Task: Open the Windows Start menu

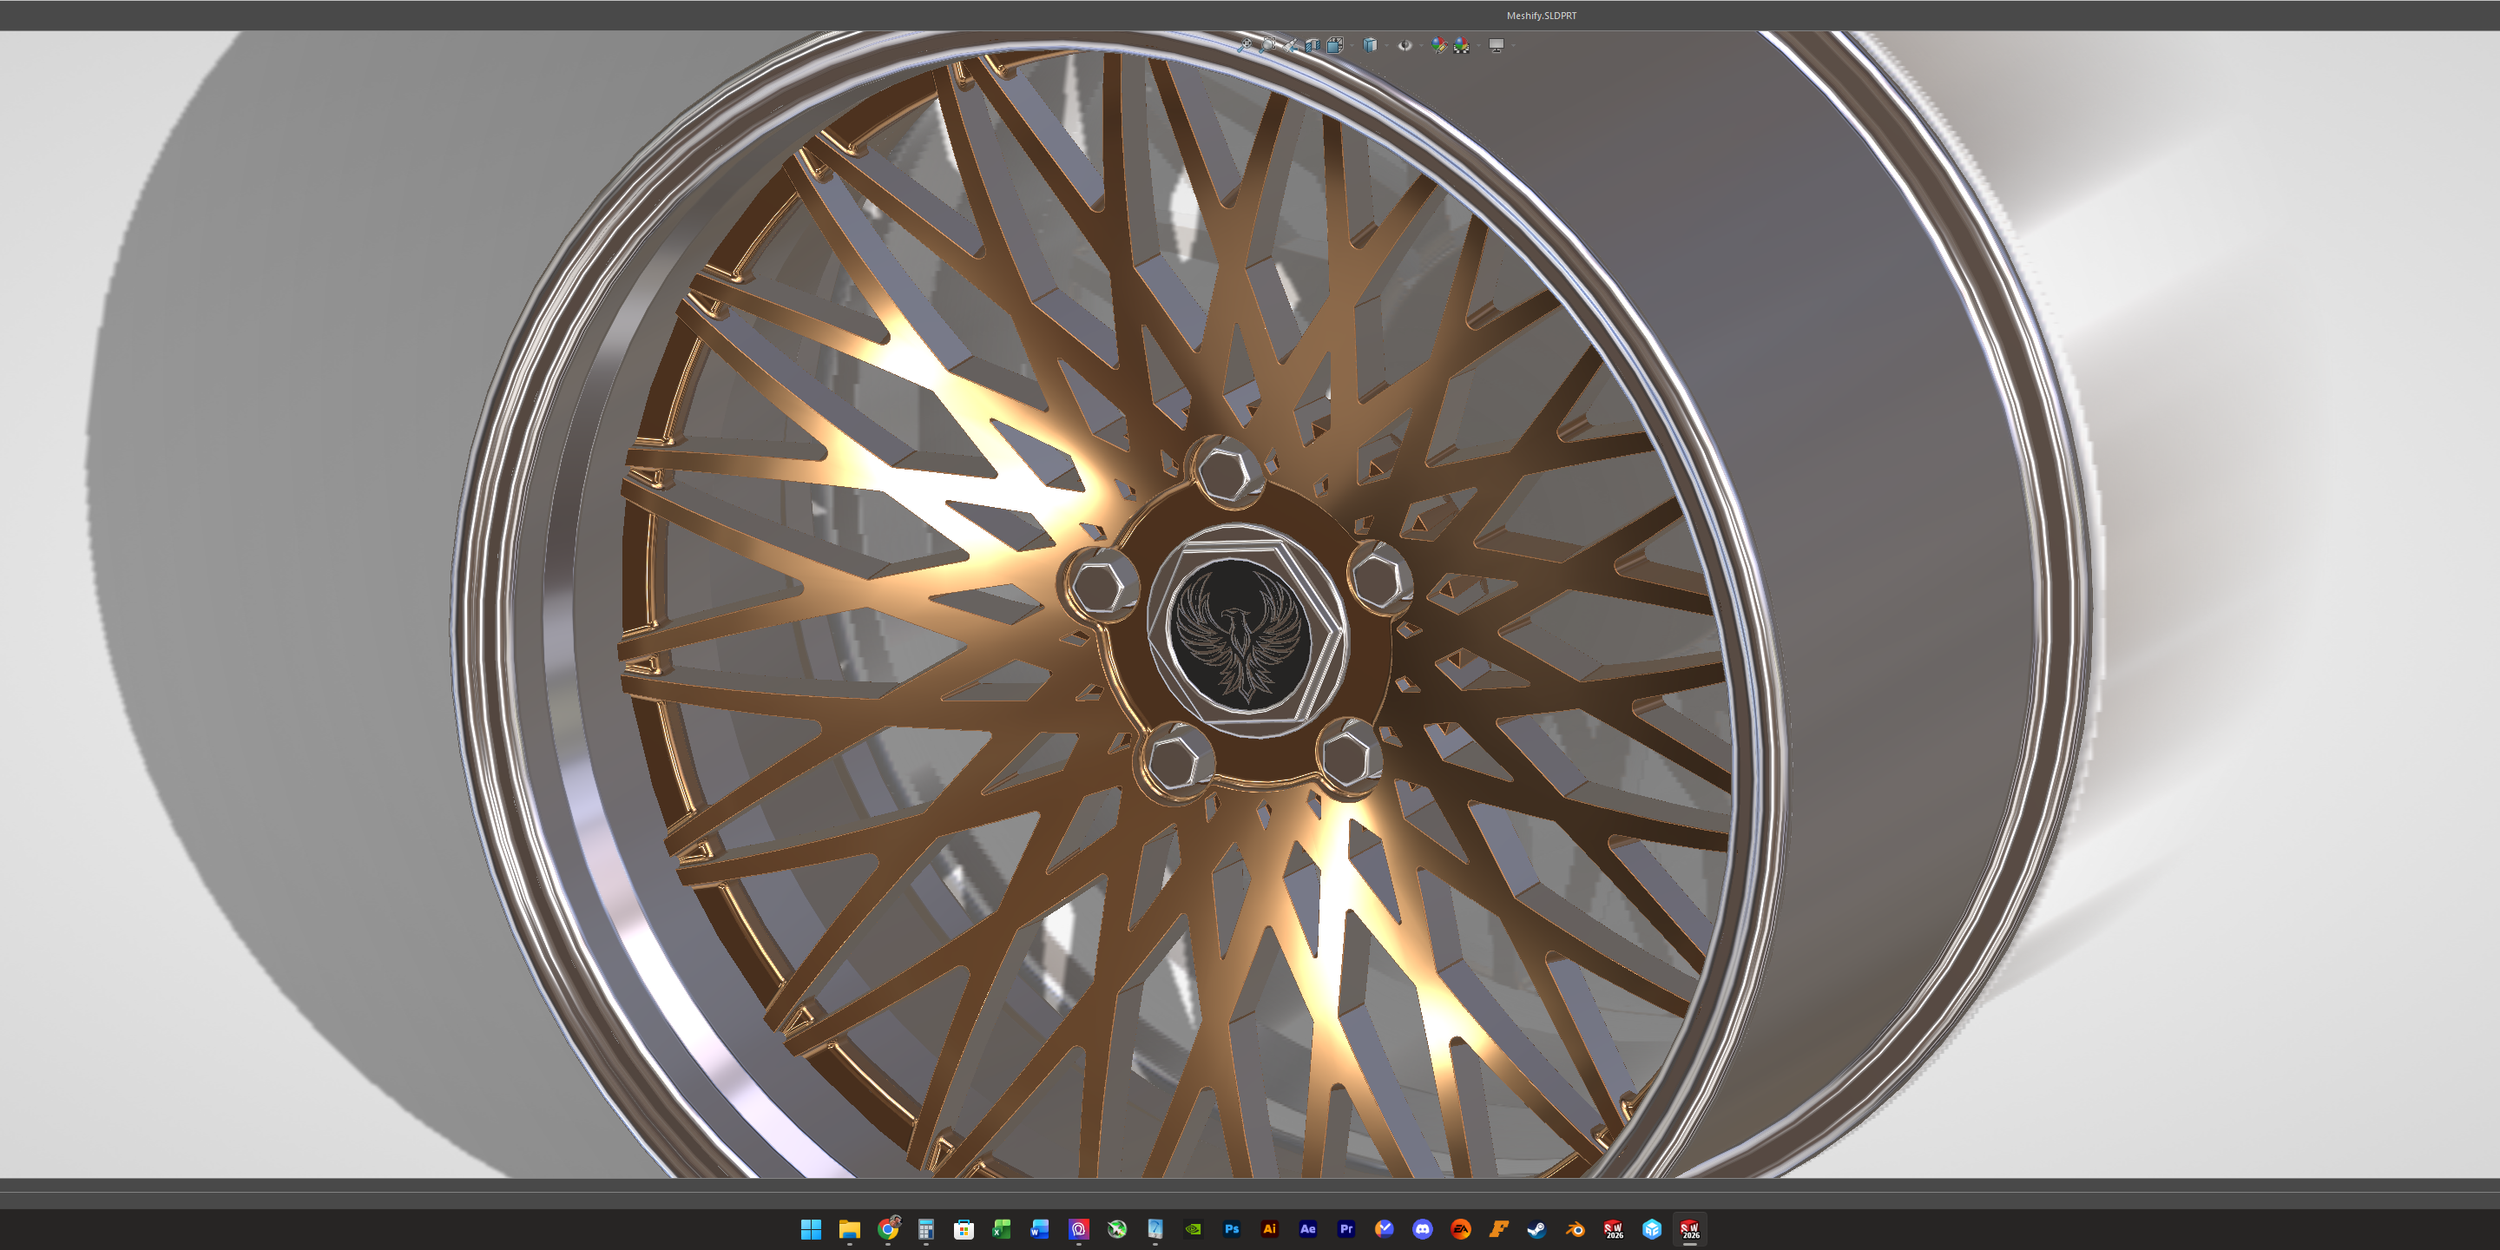Action: pos(811,1229)
